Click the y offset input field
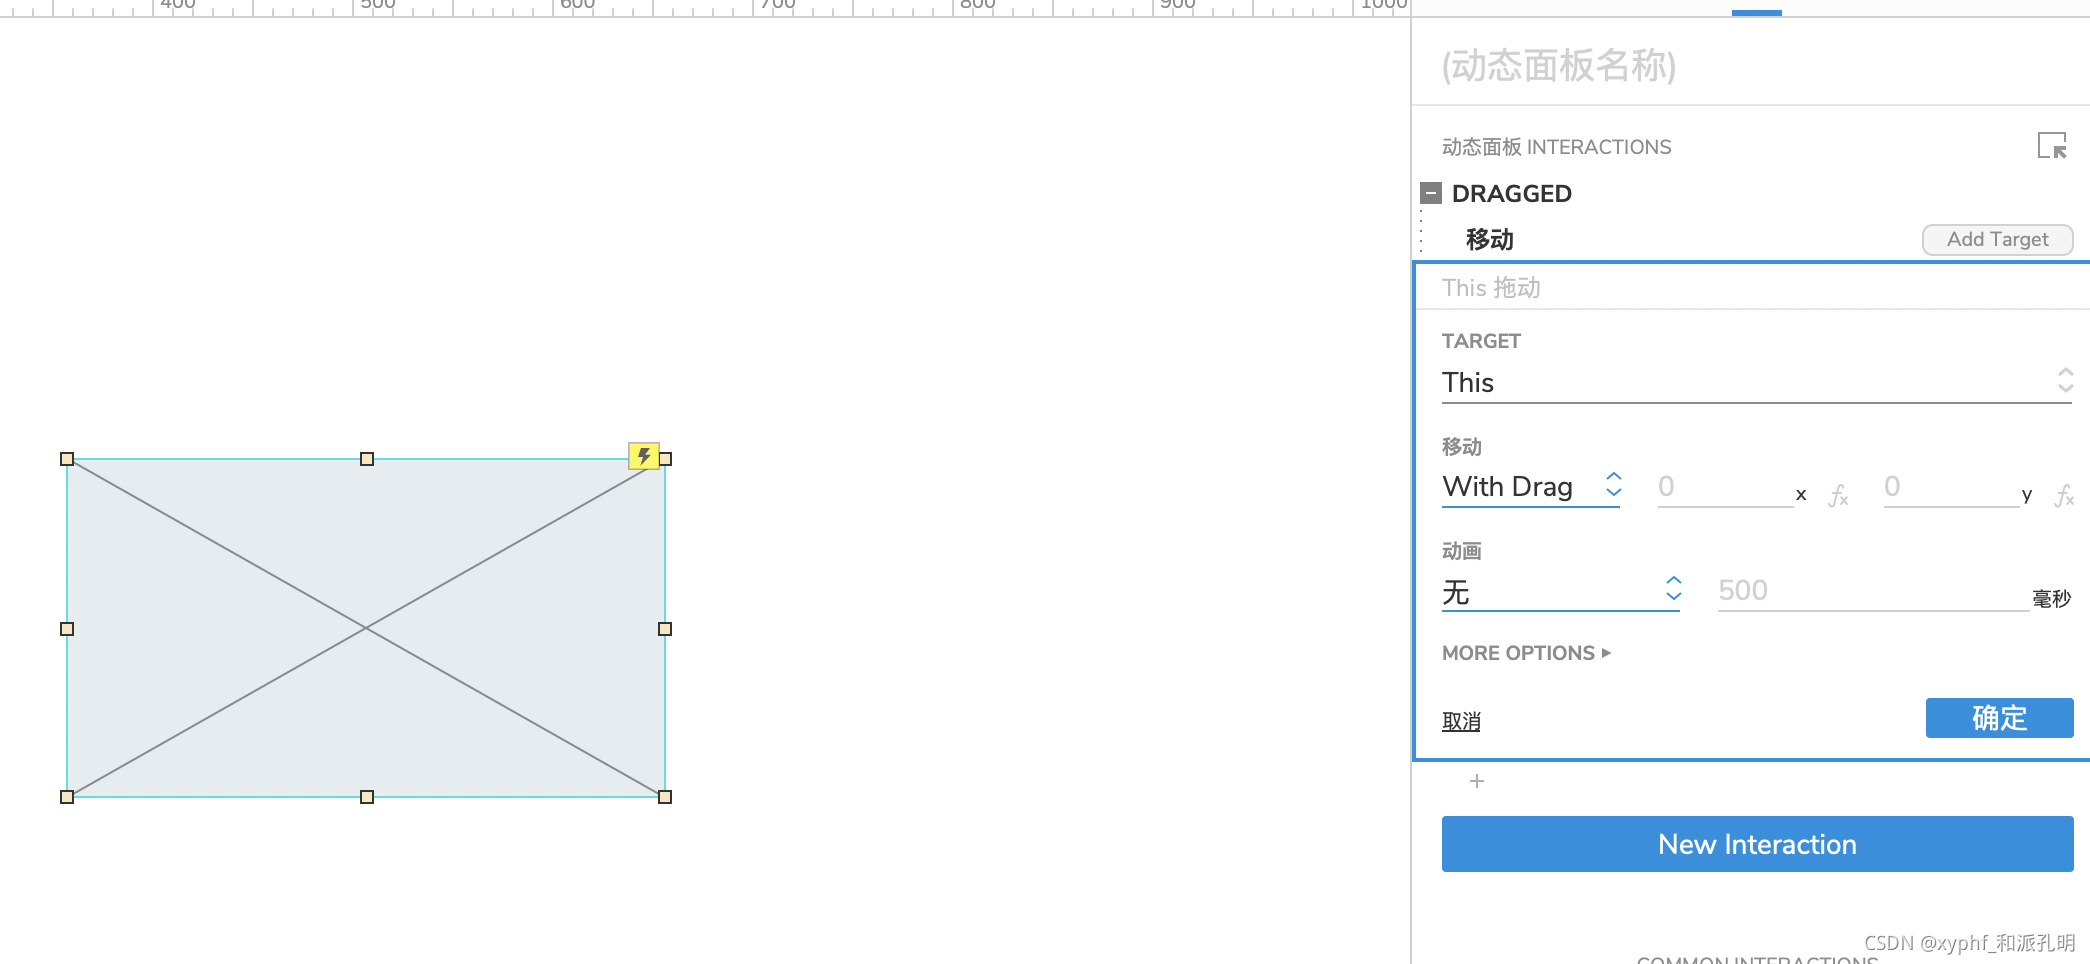Image resolution: width=2090 pixels, height=964 pixels. point(1951,487)
